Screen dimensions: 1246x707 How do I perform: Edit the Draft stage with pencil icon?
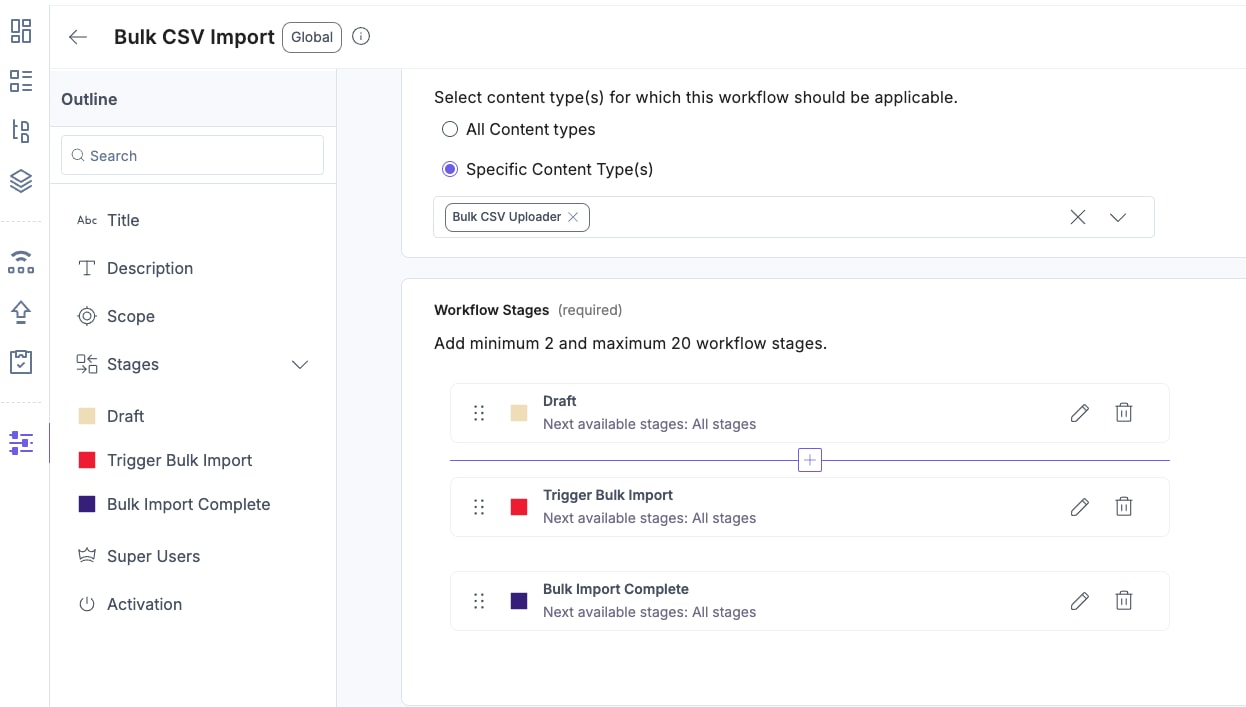tap(1079, 413)
